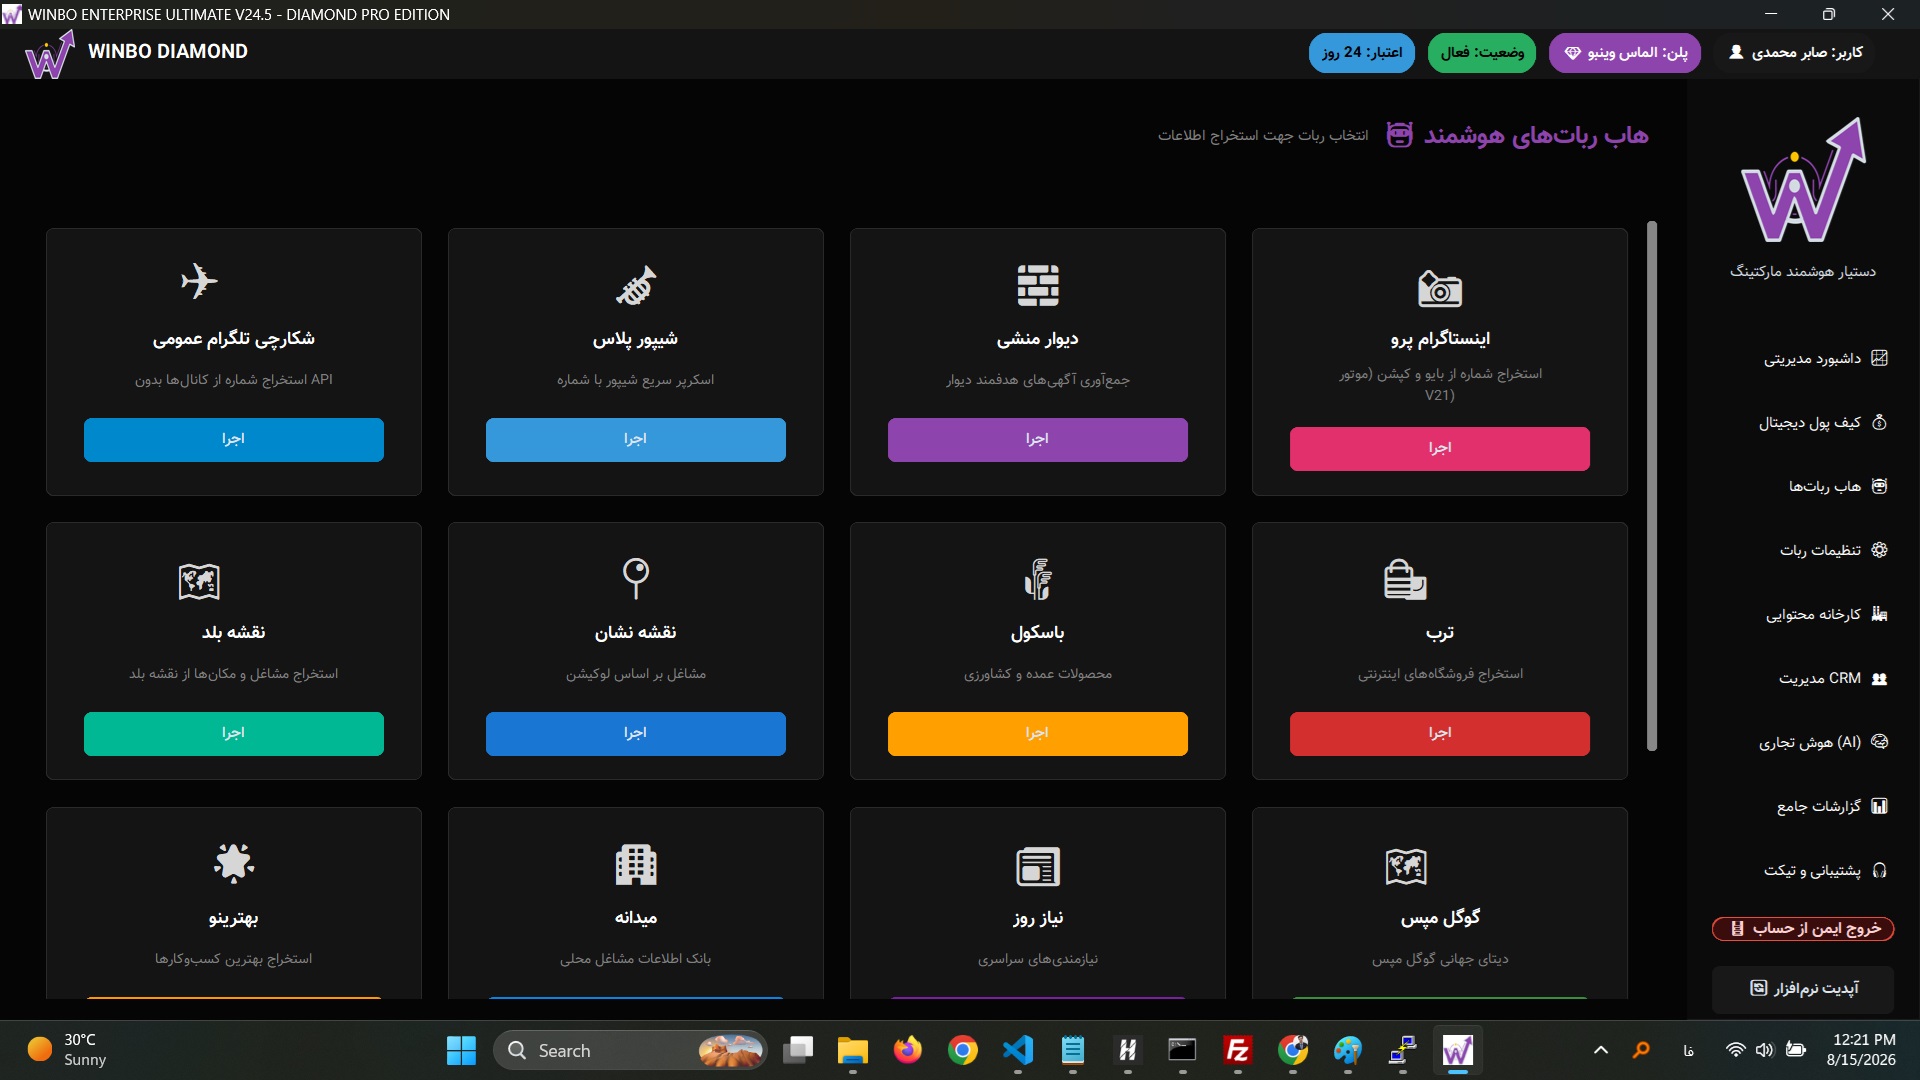Click the Diamond Winbo plan badge

1625,53
